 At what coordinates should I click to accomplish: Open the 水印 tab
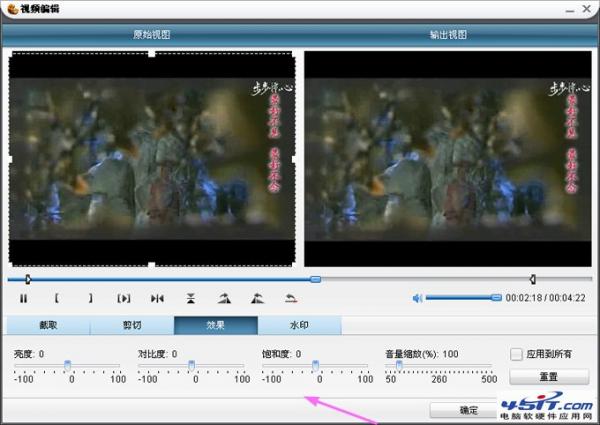[x=300, y=325]
